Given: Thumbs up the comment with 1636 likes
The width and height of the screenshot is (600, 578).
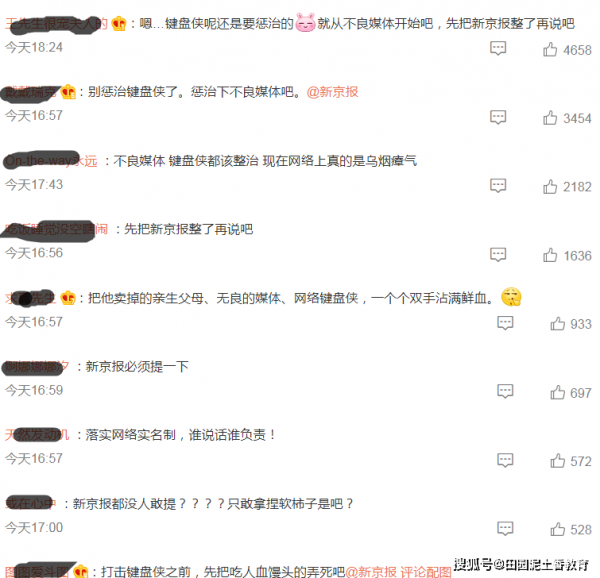Looking at the screenshot, I should (550, 255).
